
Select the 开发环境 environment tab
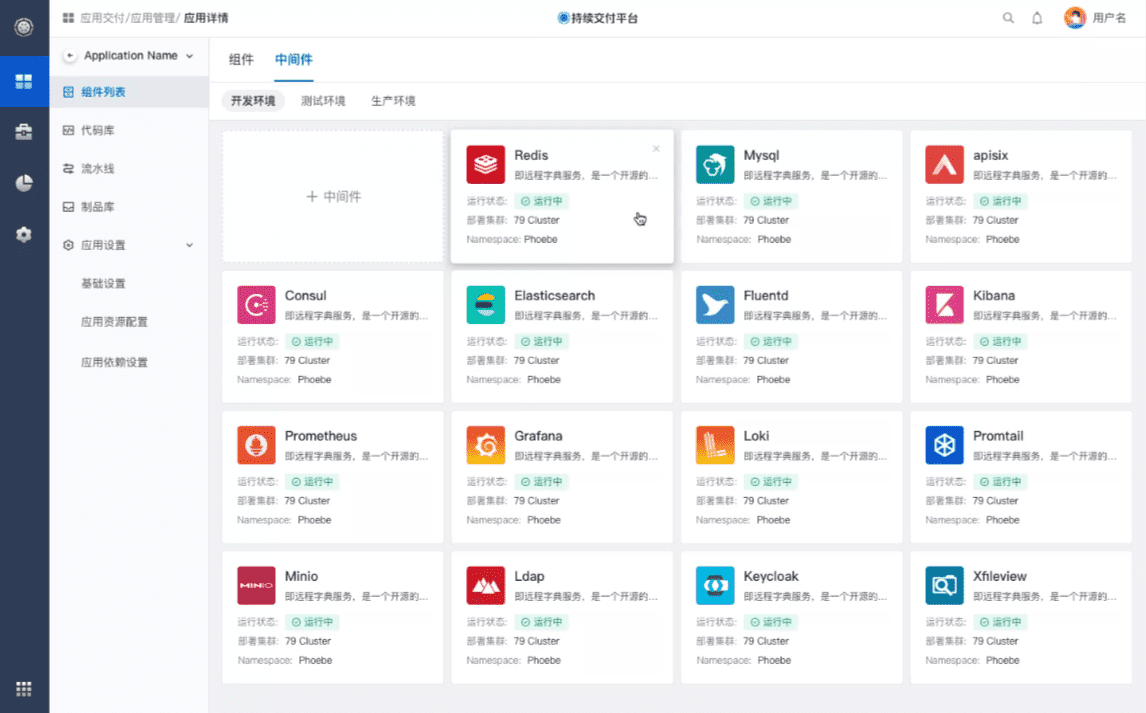(x=253, y=101)
